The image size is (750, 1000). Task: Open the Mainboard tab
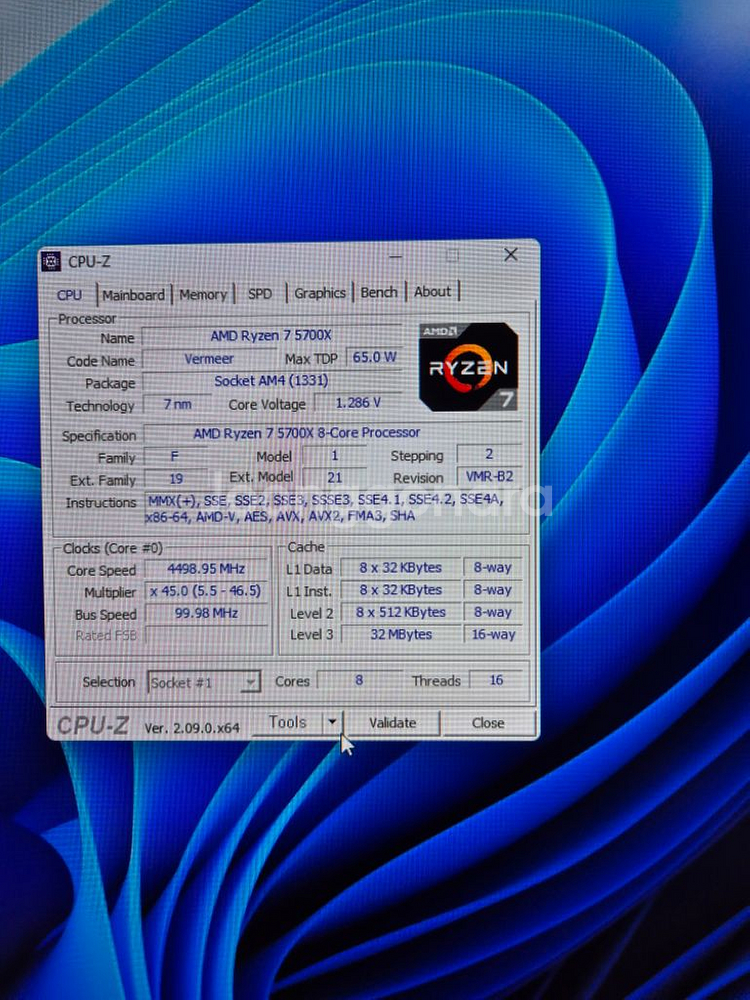133,295
